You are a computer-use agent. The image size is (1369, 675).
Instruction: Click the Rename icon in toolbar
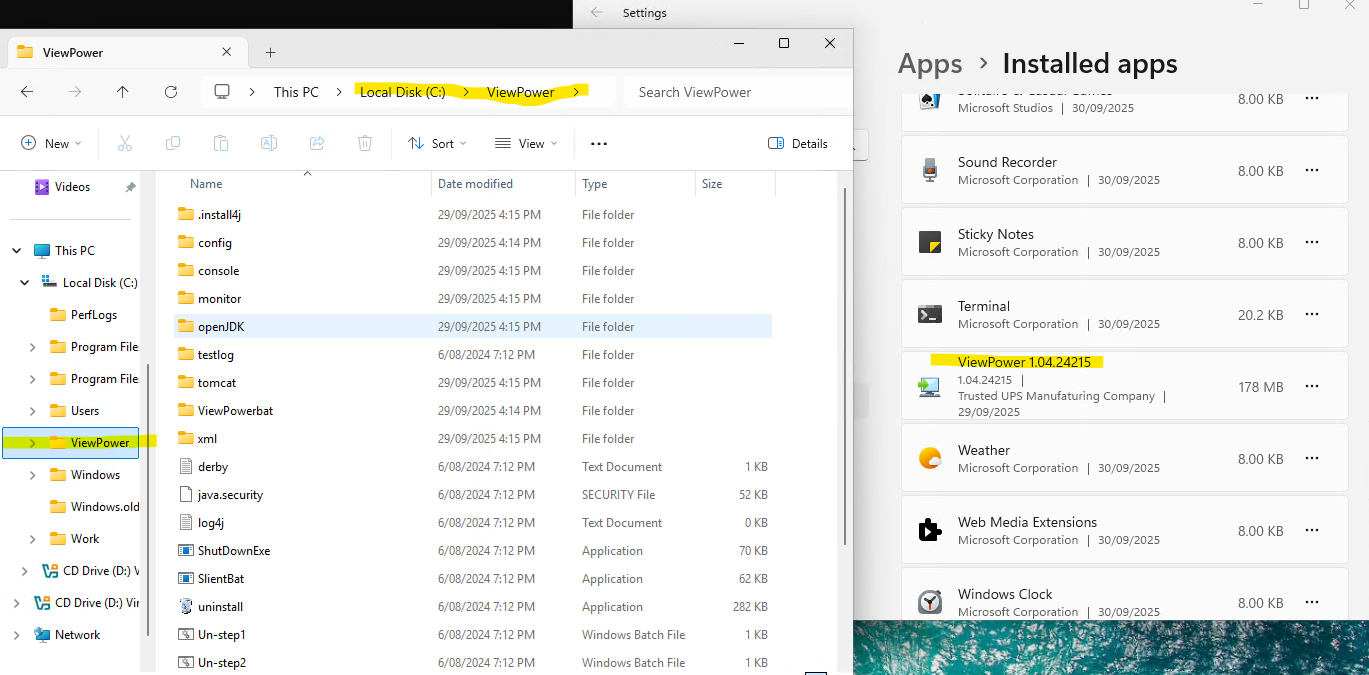269,143
